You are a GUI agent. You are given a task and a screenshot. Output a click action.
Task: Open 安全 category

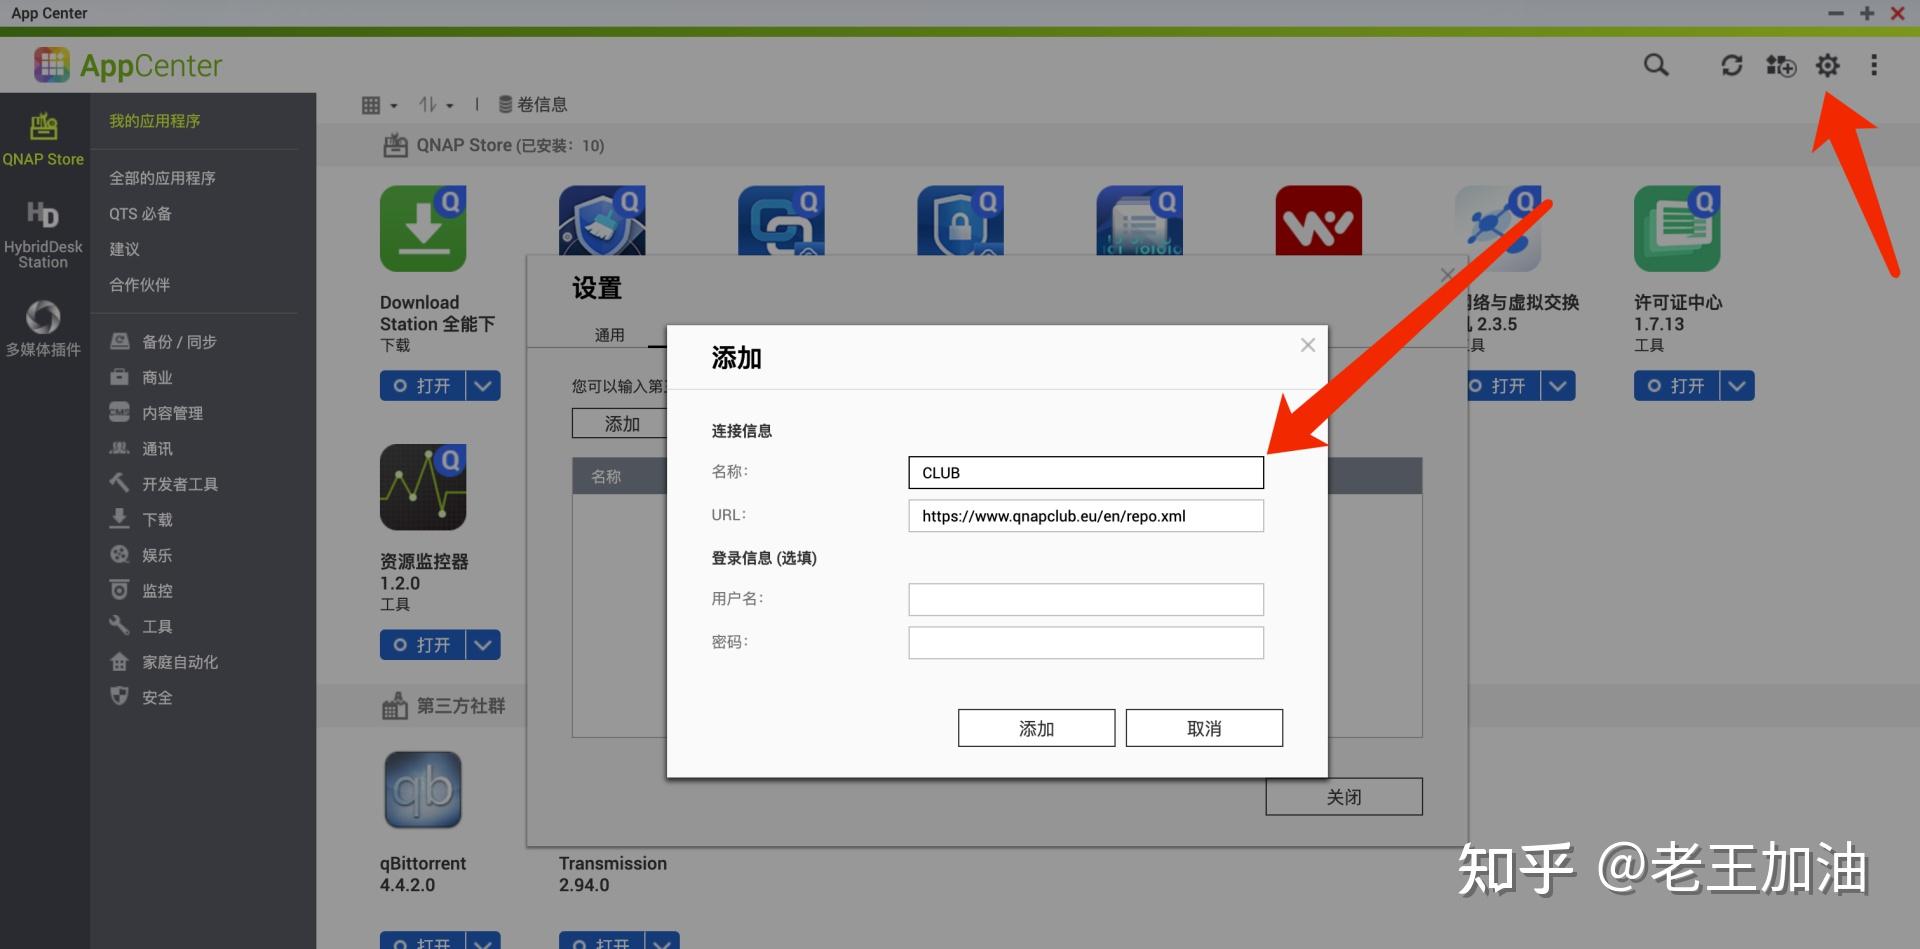click(141, 697)
